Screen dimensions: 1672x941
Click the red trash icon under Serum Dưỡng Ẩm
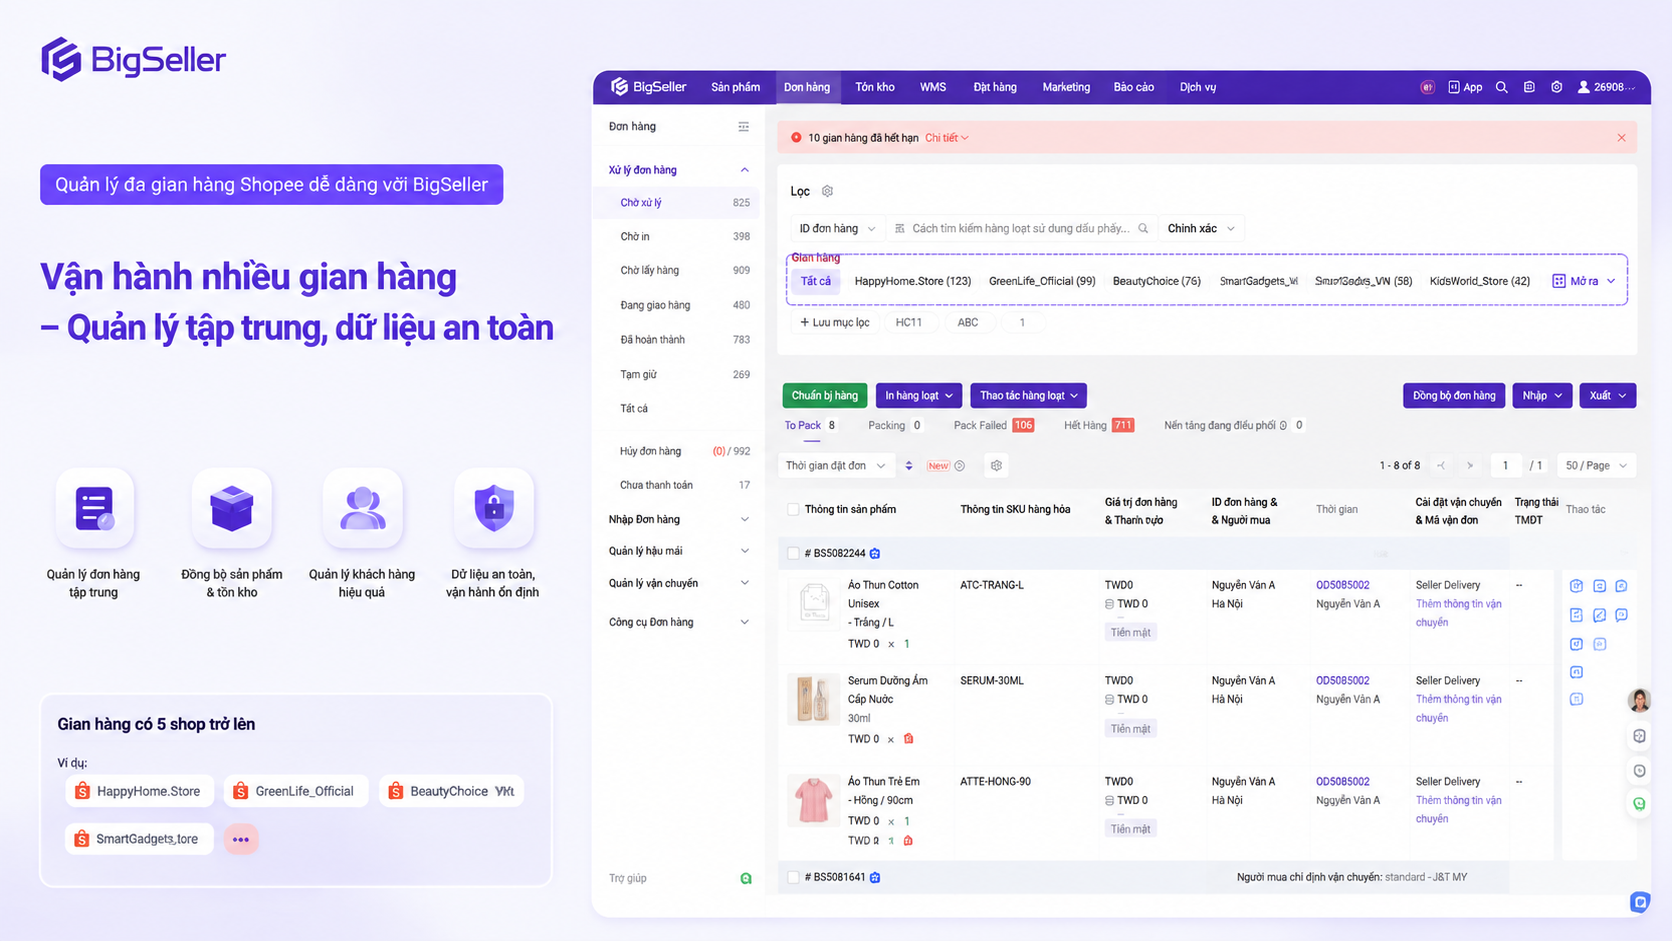click(x=908, y=738)
